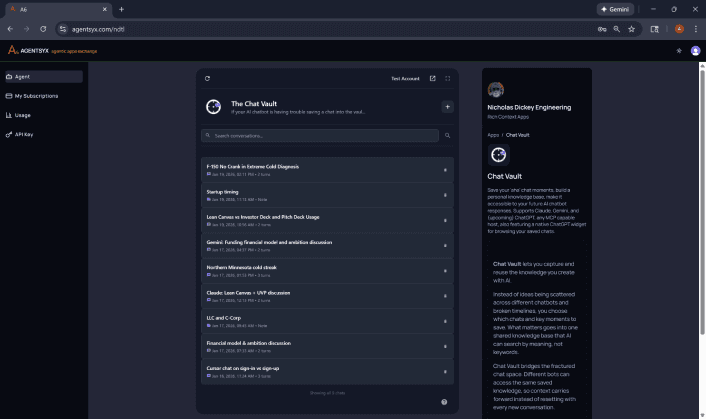Click trash icon on LLC and C-Corp row
Viewport: 706px width, 419px height.
click(445, 321)
